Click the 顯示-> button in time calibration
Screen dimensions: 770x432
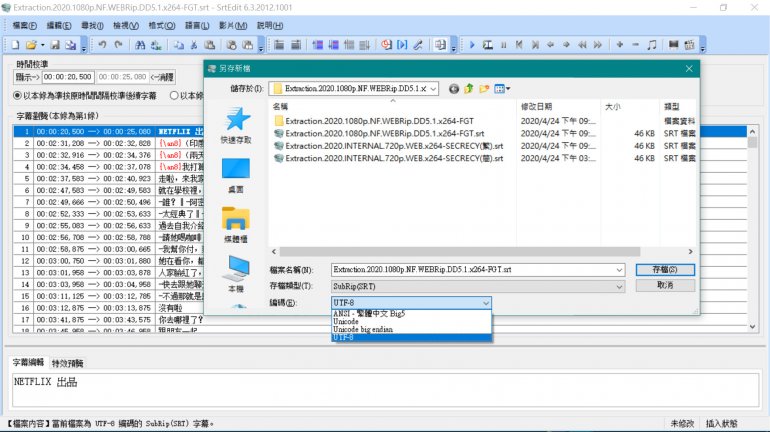[27, 77]
